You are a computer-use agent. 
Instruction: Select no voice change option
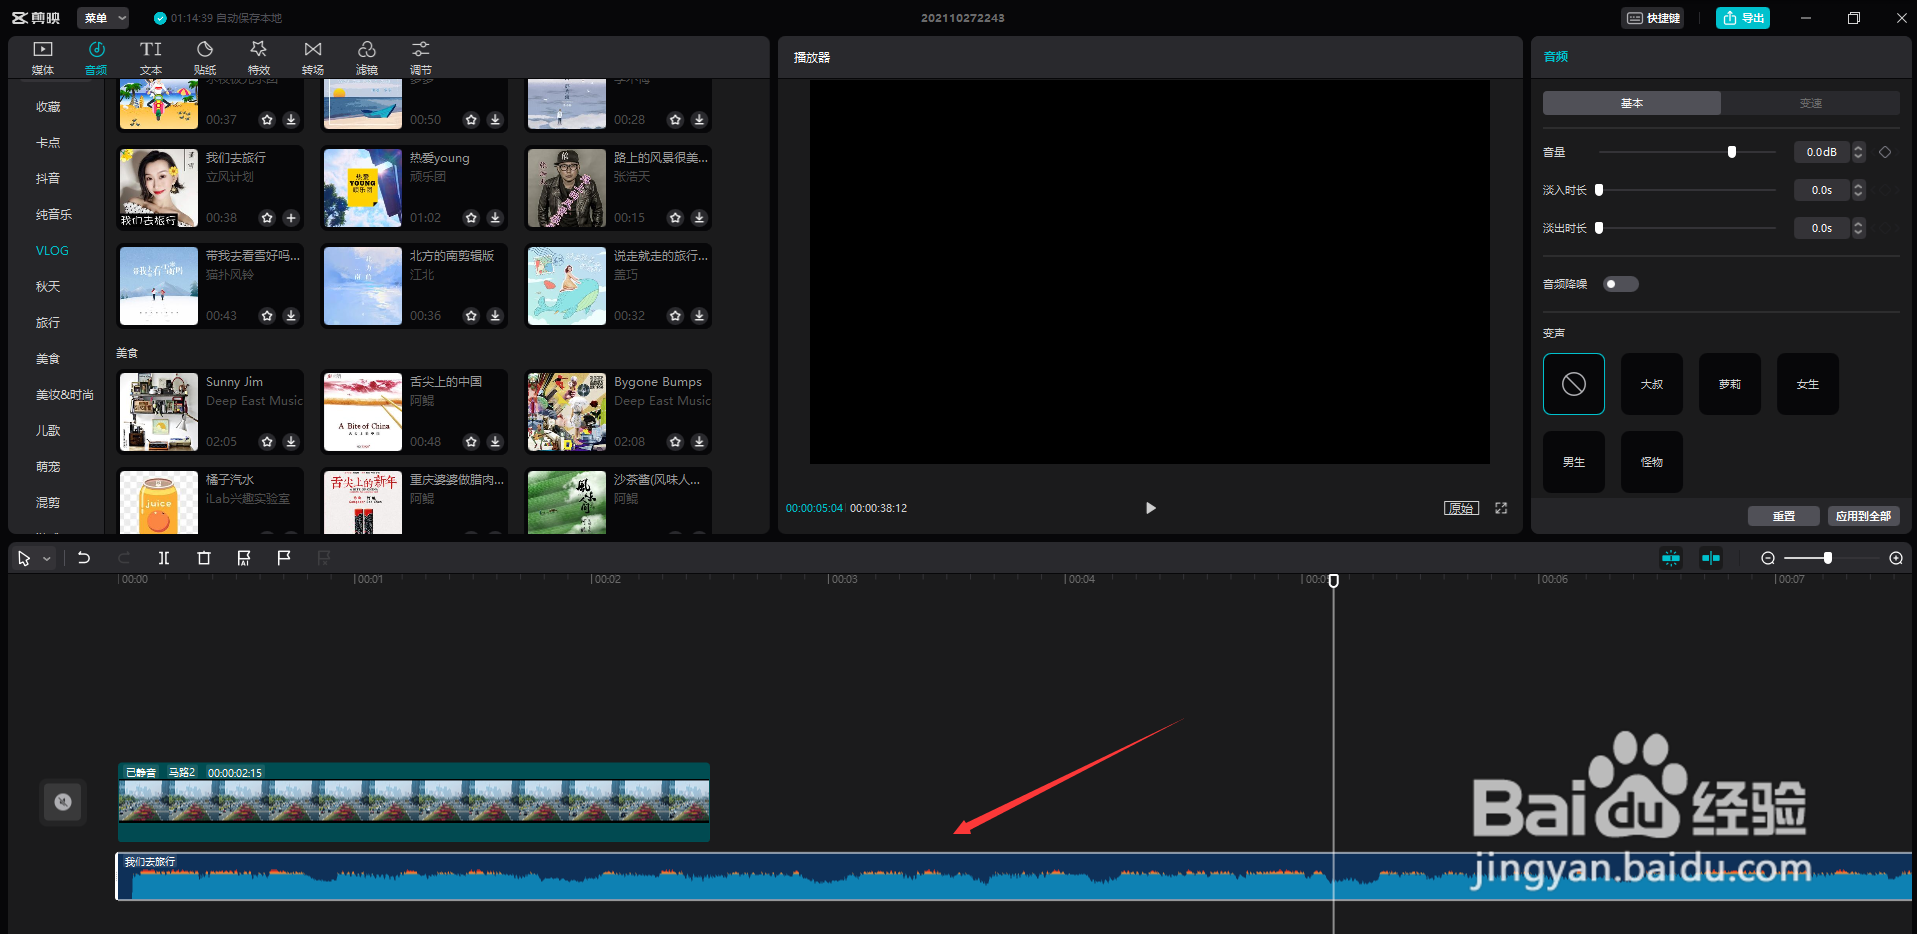(1574, 384)
